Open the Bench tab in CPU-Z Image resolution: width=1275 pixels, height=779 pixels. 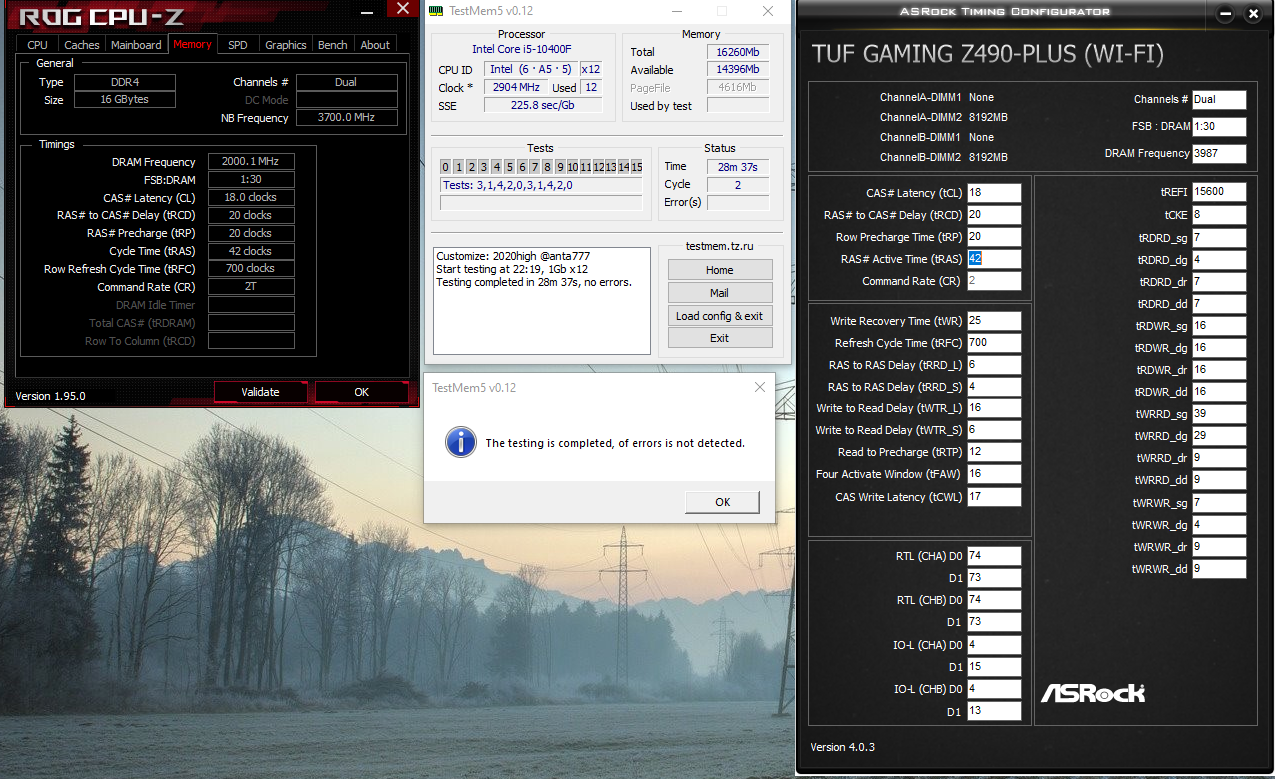tap(333, 45)
